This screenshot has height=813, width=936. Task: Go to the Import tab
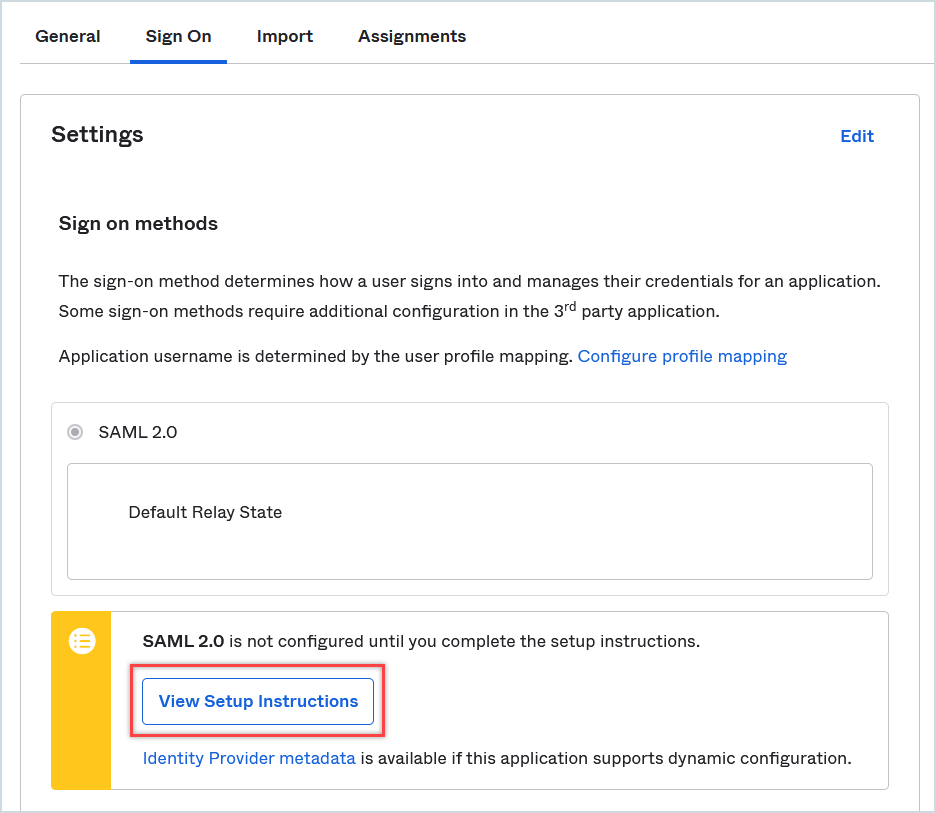(x=285, y=36)
